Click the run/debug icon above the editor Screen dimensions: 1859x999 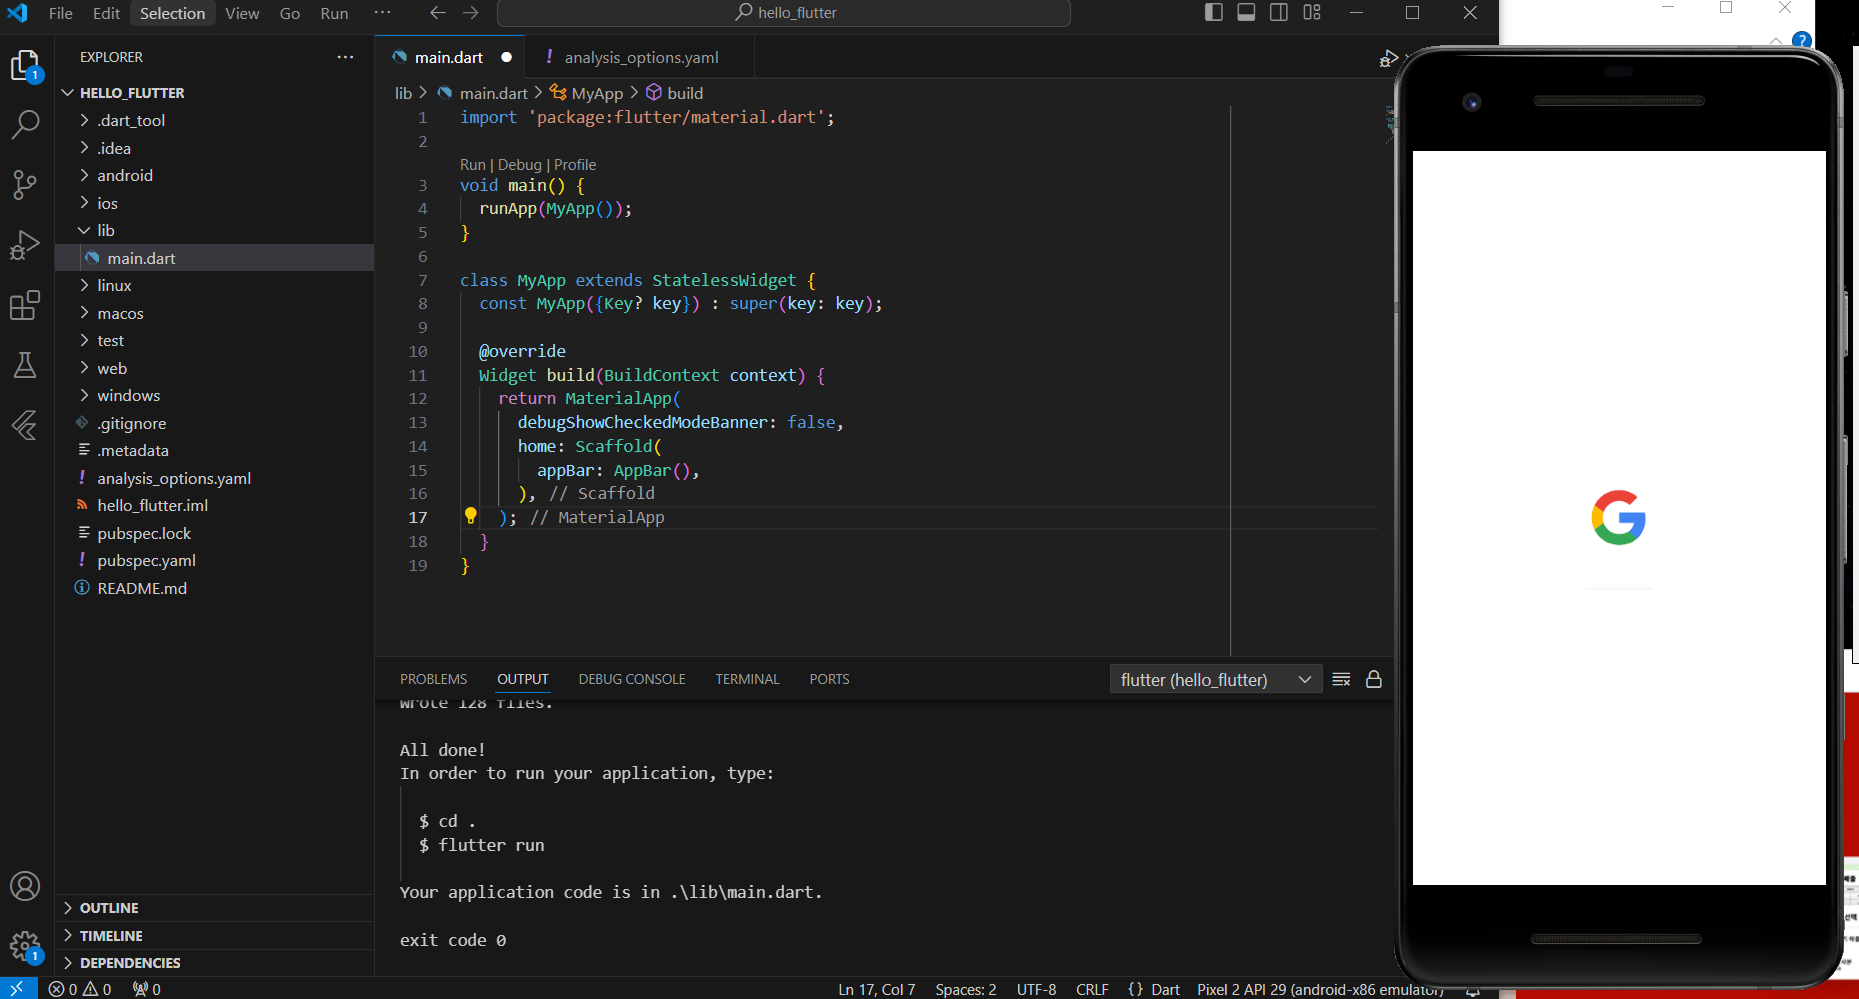coord(1387,58)
